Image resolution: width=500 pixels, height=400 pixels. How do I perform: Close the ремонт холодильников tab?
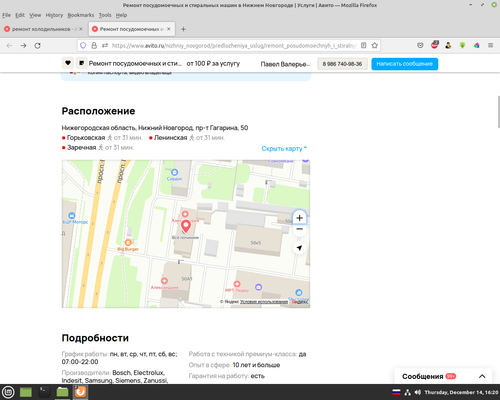[x=81, y=29]
